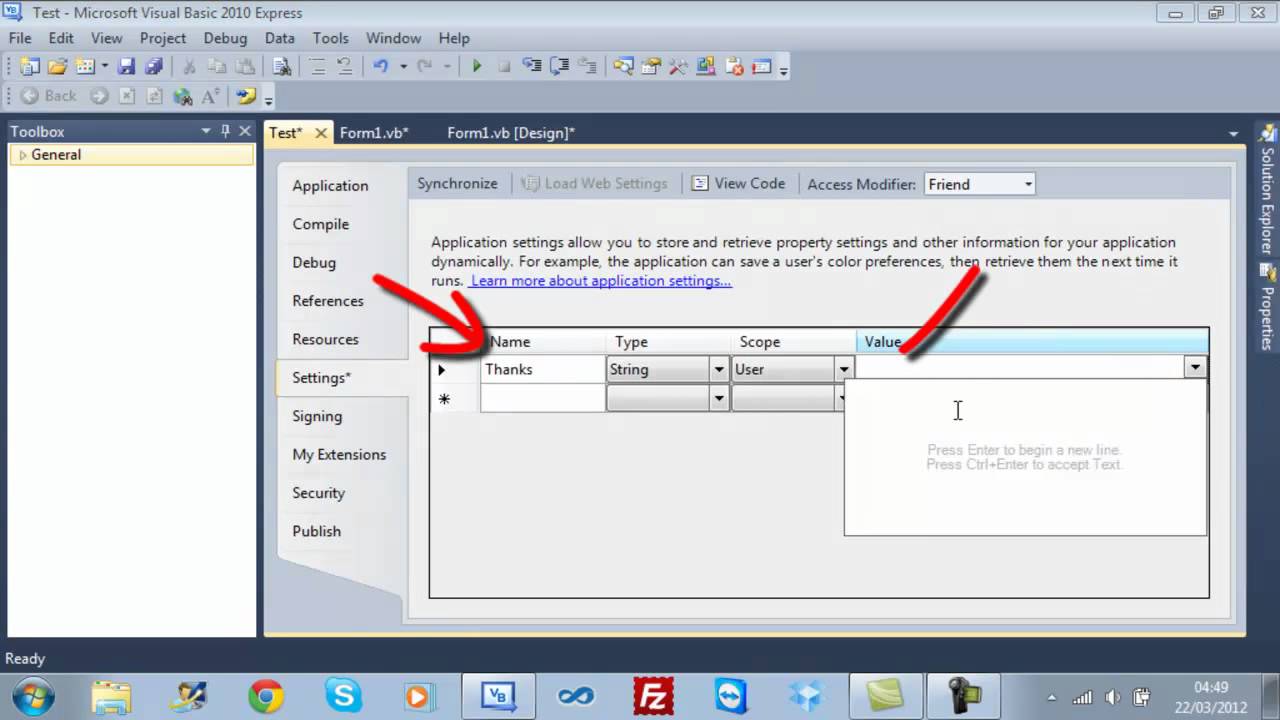Open TeamViewer from the taskbar
The width and height of the screenshot is (1280, 720).
(731, 696)
